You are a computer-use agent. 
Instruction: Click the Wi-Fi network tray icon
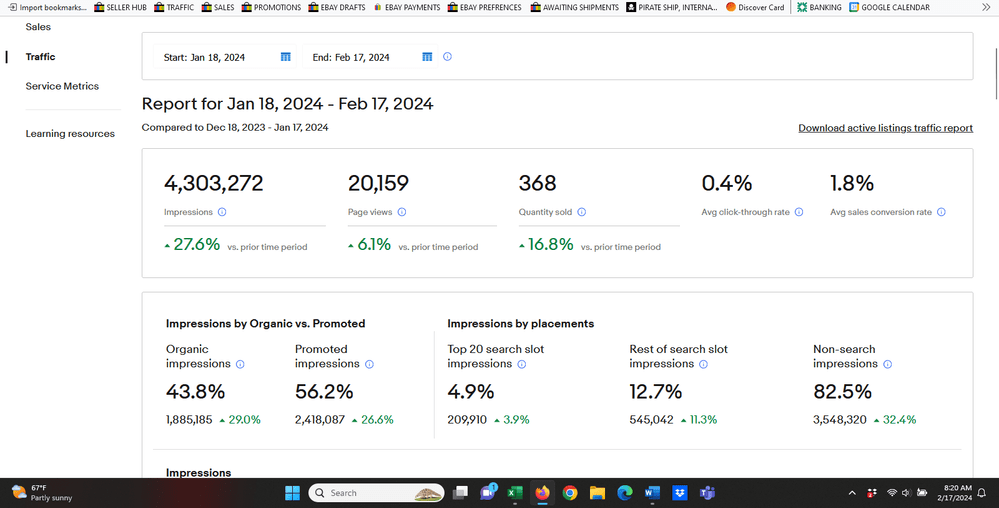coord(892,493)
